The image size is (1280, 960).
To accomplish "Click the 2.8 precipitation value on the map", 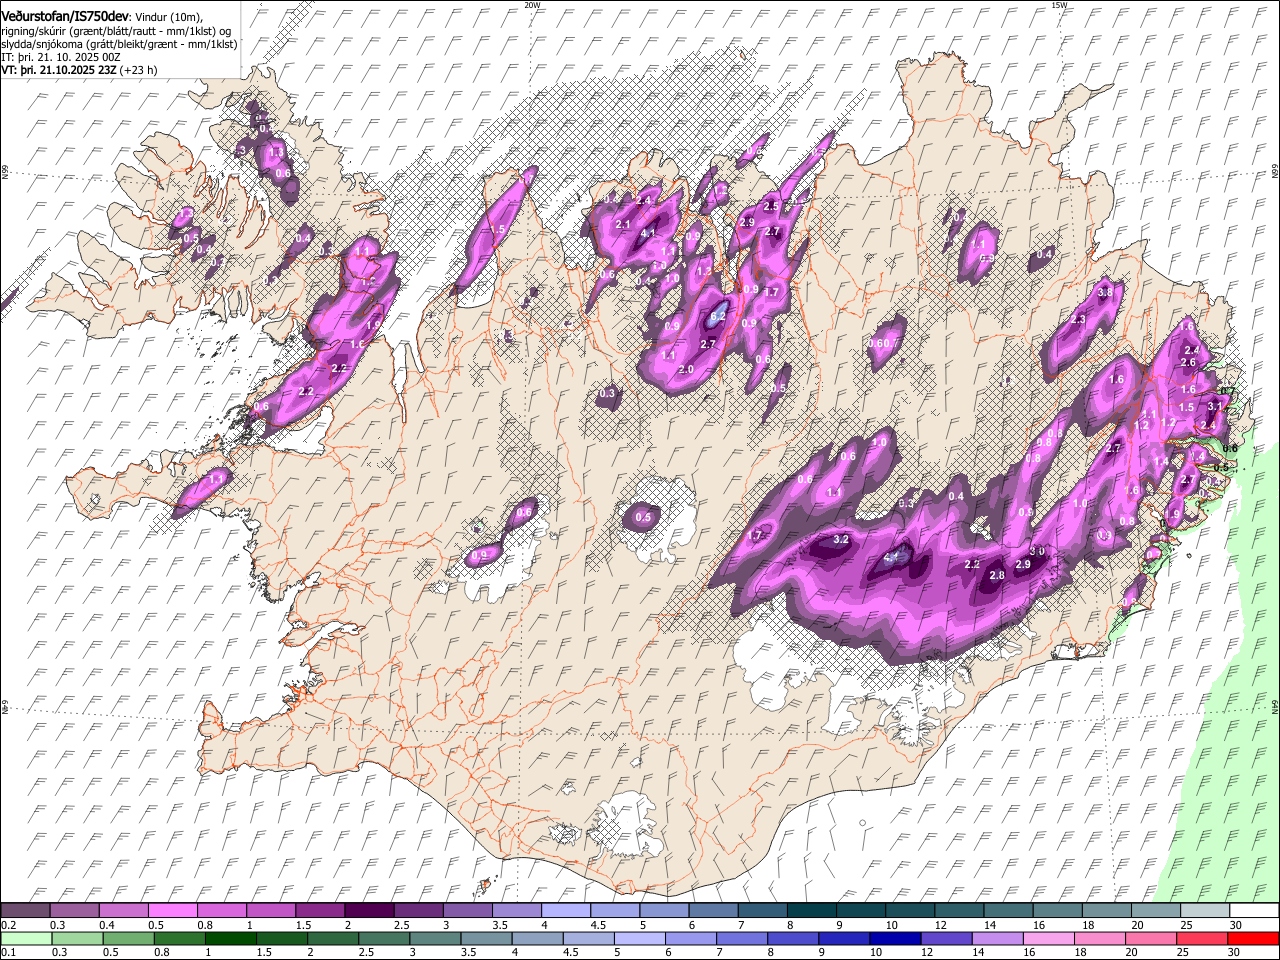I will [997, 575].
